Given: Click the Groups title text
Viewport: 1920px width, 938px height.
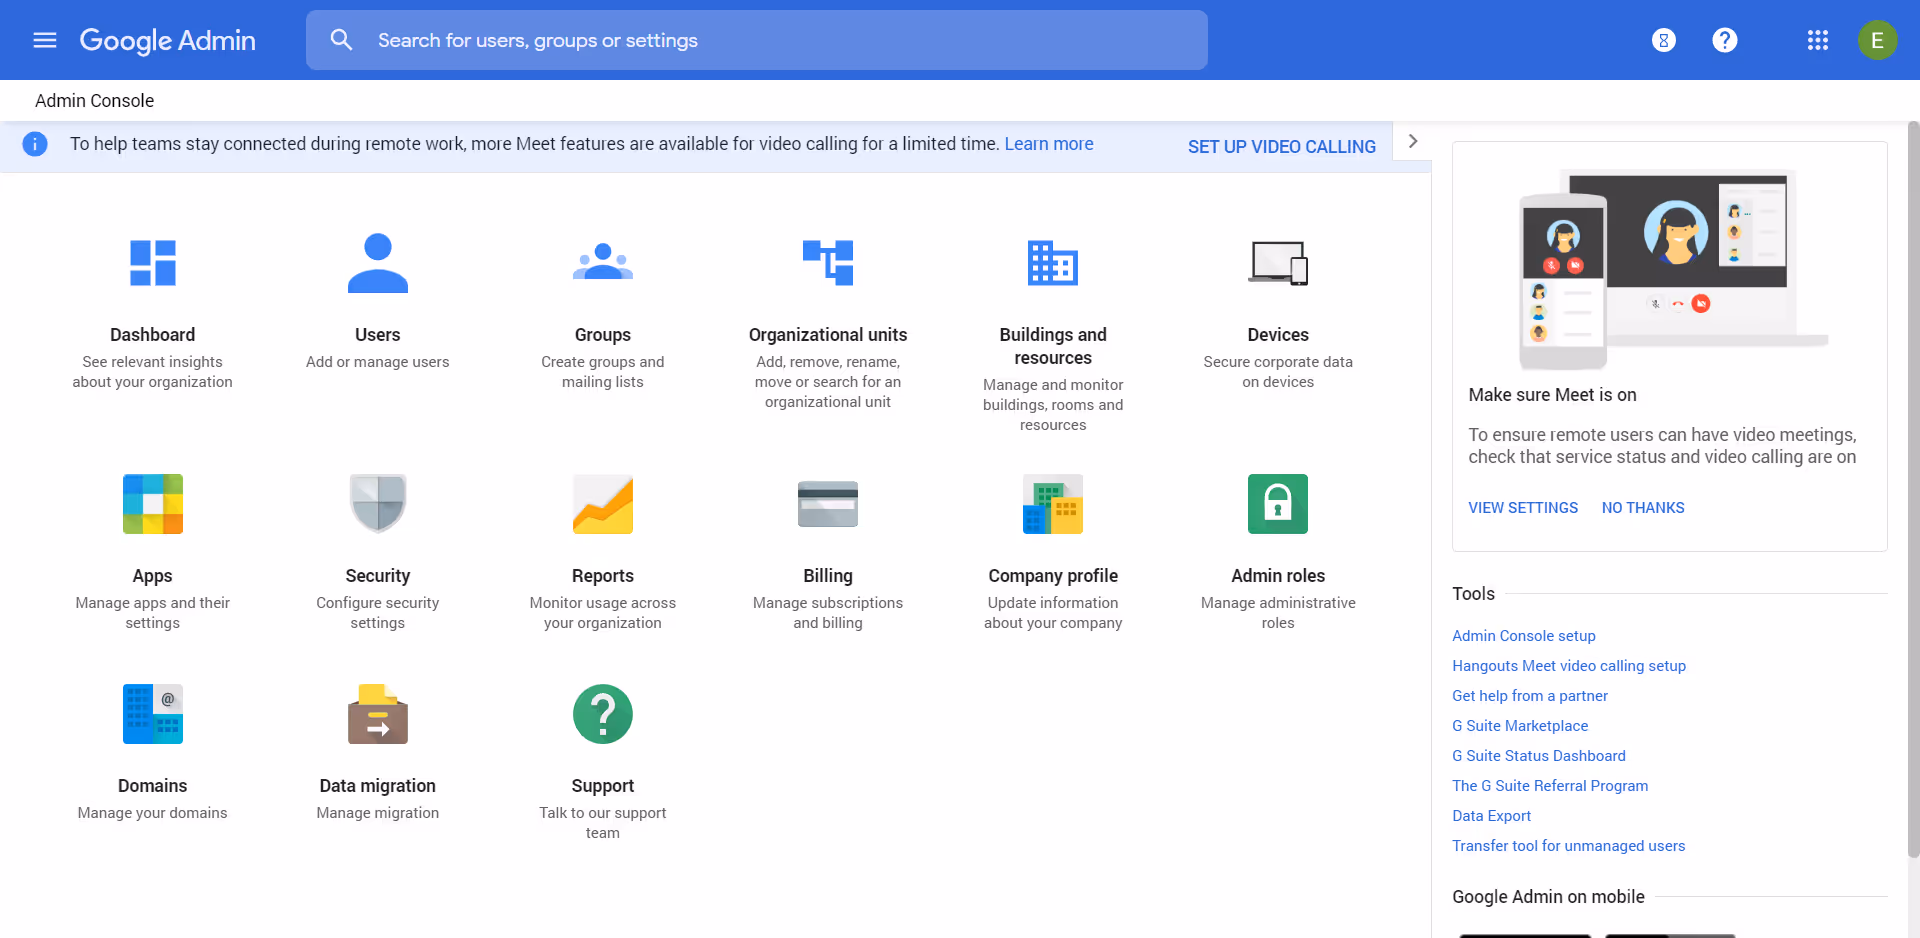Looking at the screenshot, I should coord(603,335).
